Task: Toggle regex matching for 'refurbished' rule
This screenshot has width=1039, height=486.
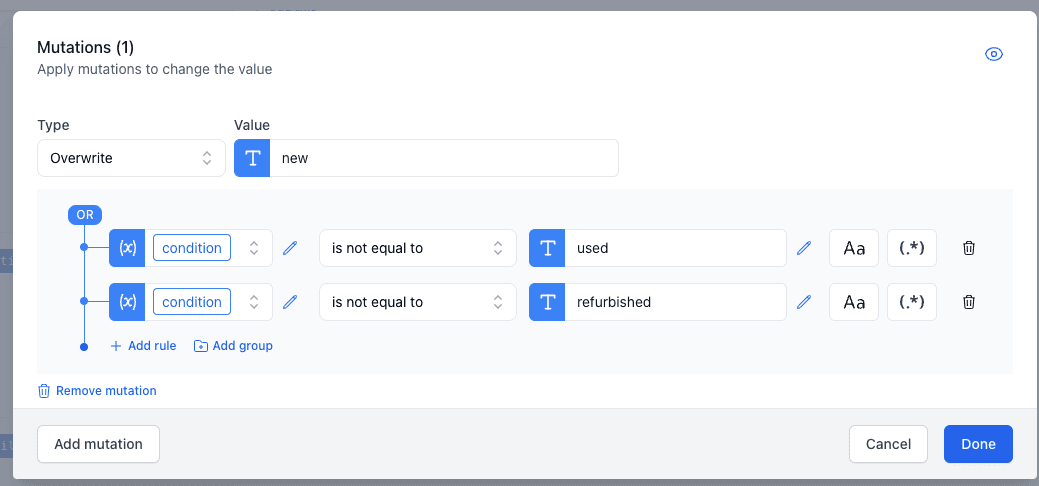Action: pos(911,302)
